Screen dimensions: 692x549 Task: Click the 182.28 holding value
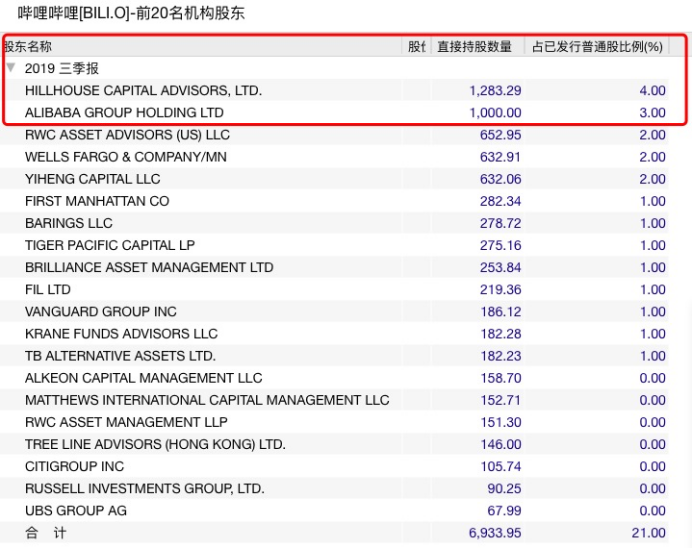pos(500,333)
